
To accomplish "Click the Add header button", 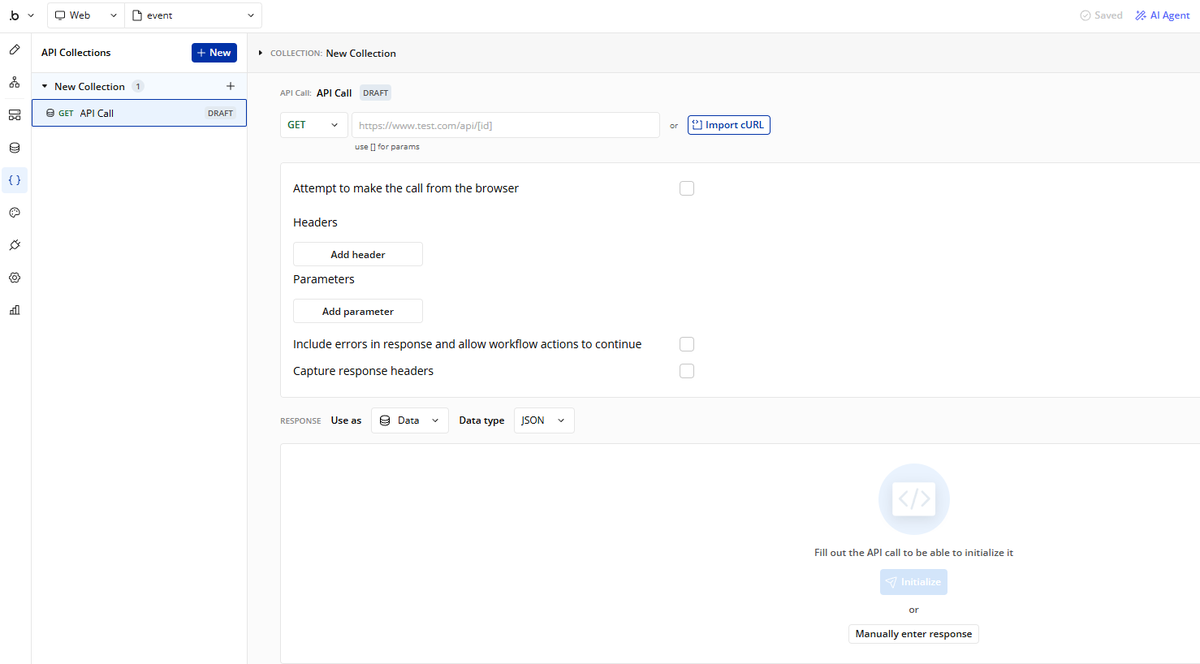I will (x=358, y=255).
